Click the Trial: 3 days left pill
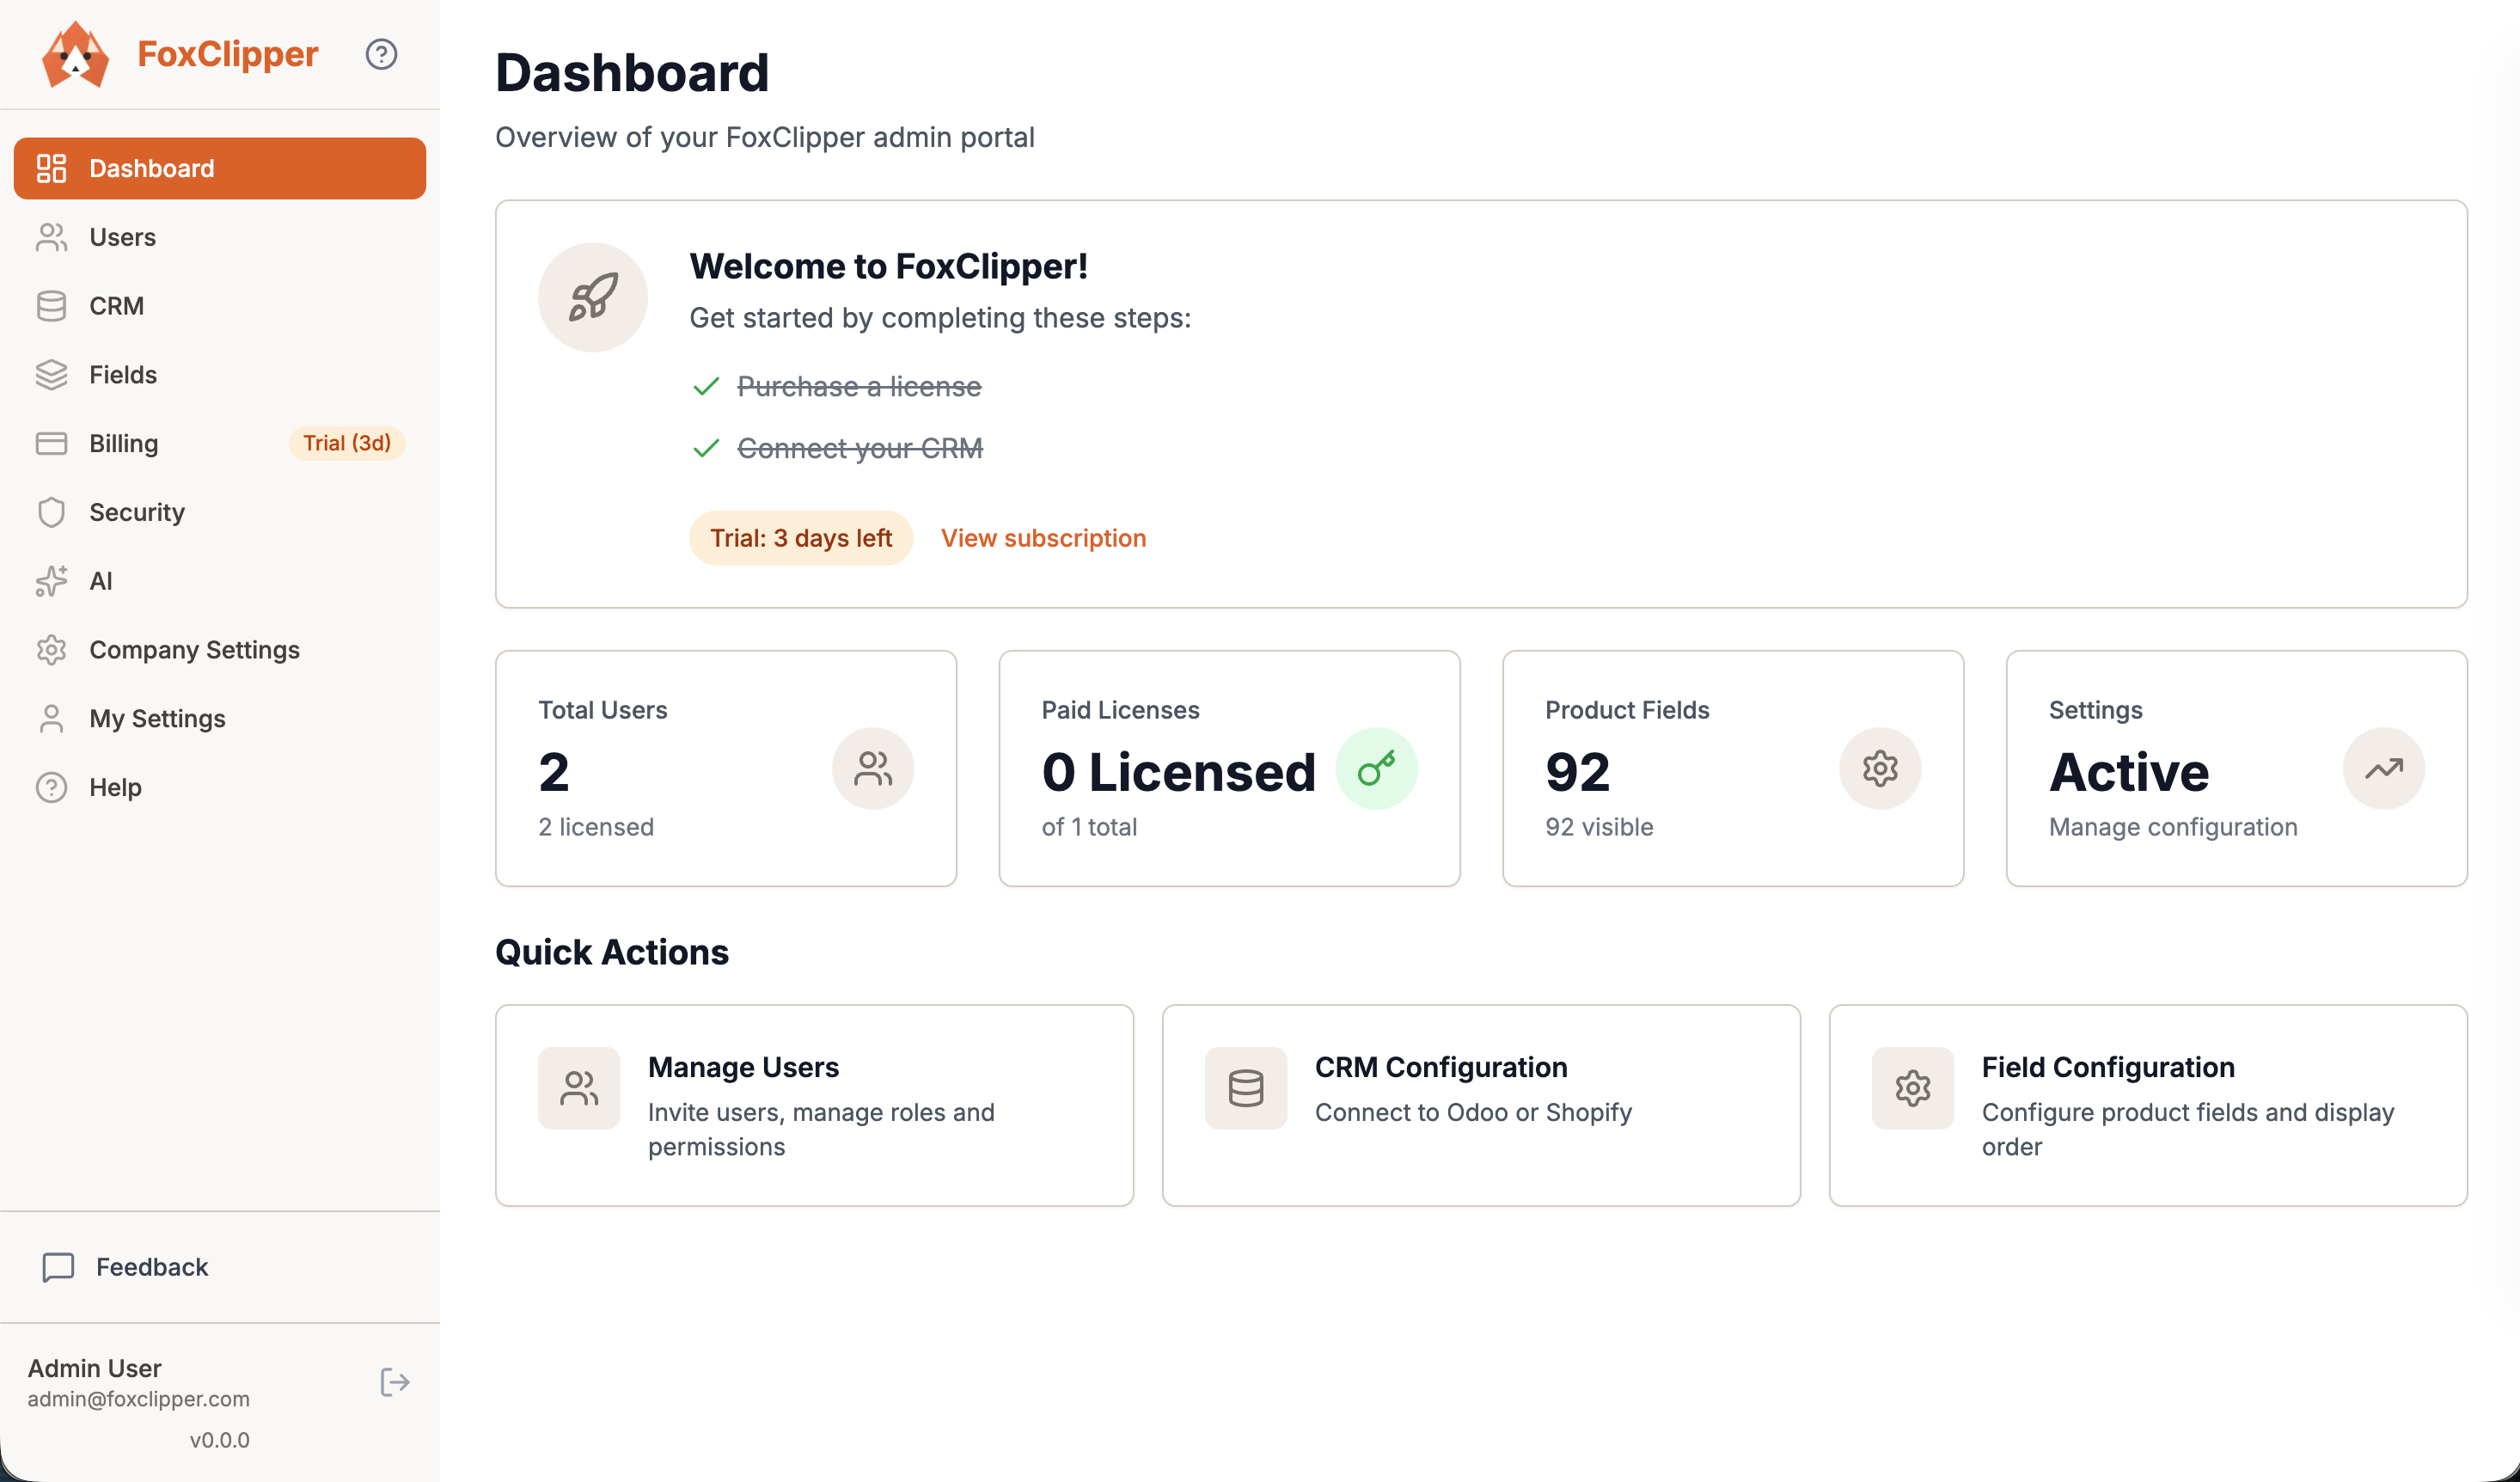Image resolution: width=2520 pixels, height=1482 pixels. 800,538
